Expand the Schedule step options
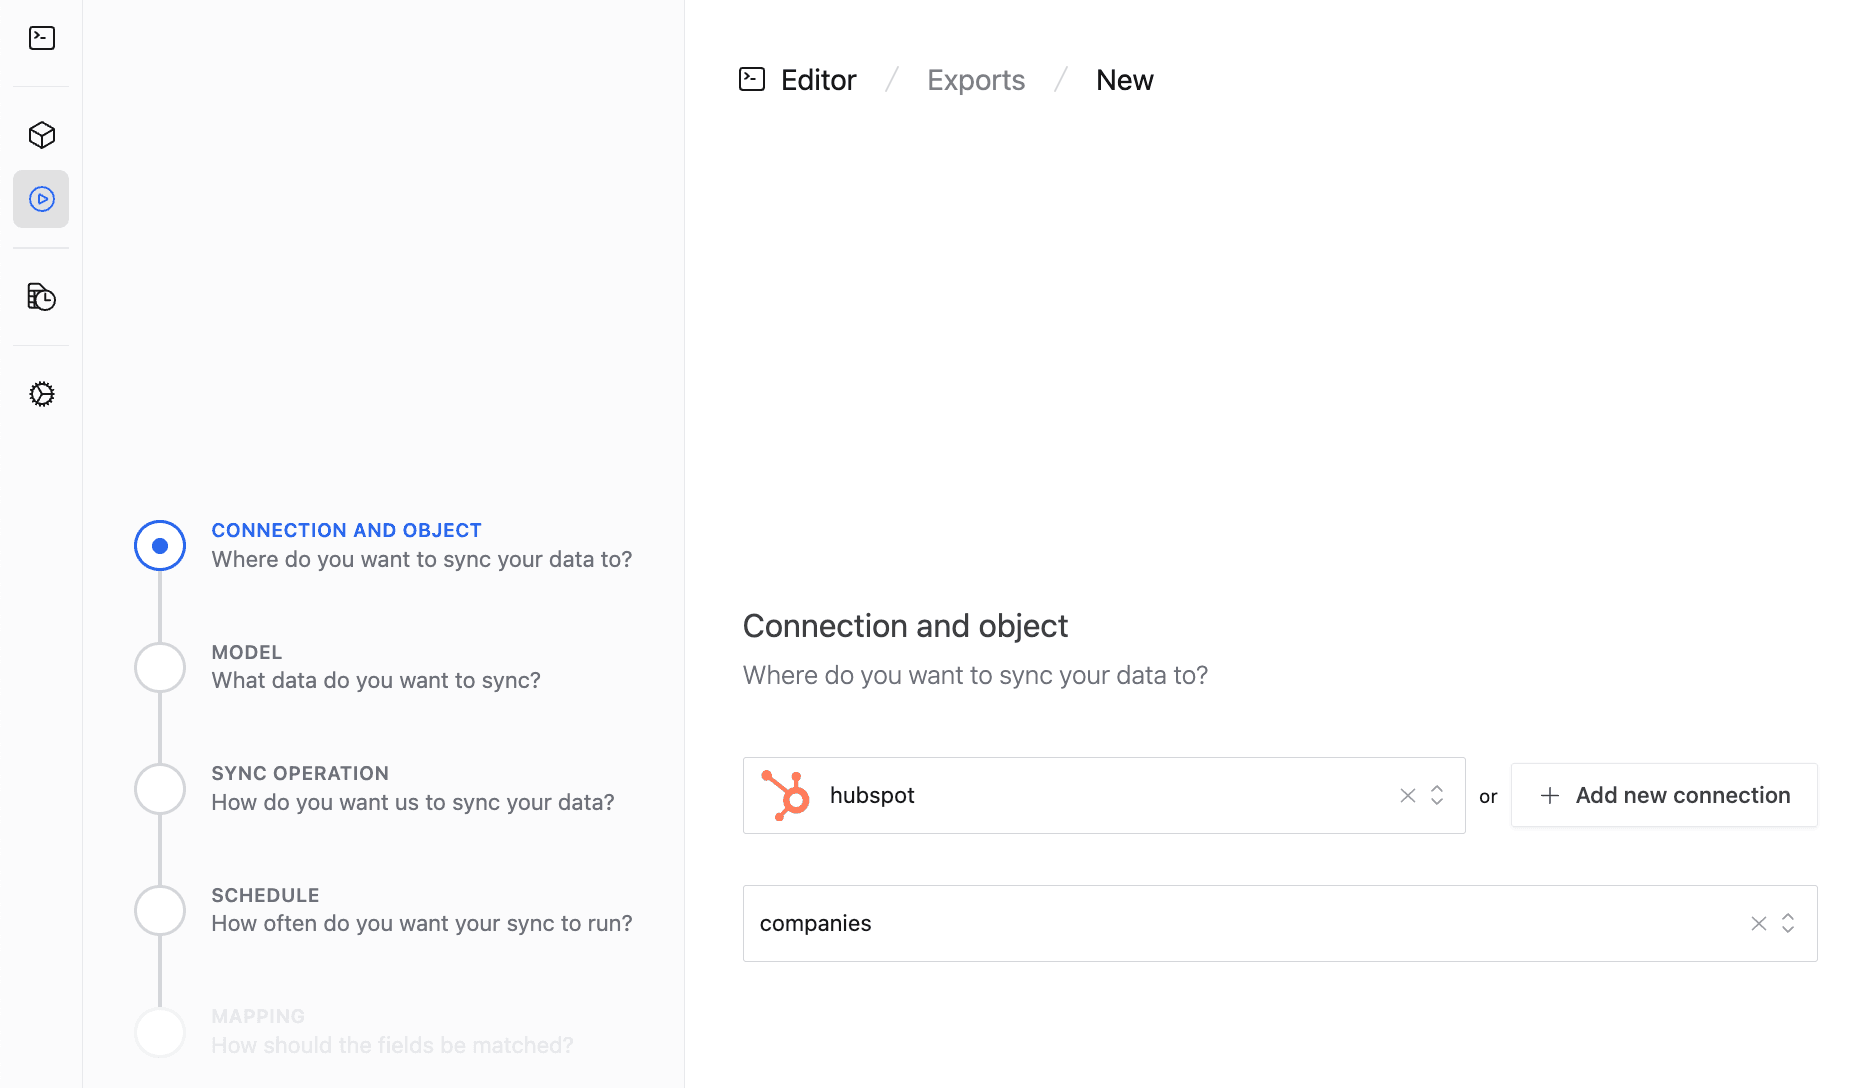 pos(159,910)
